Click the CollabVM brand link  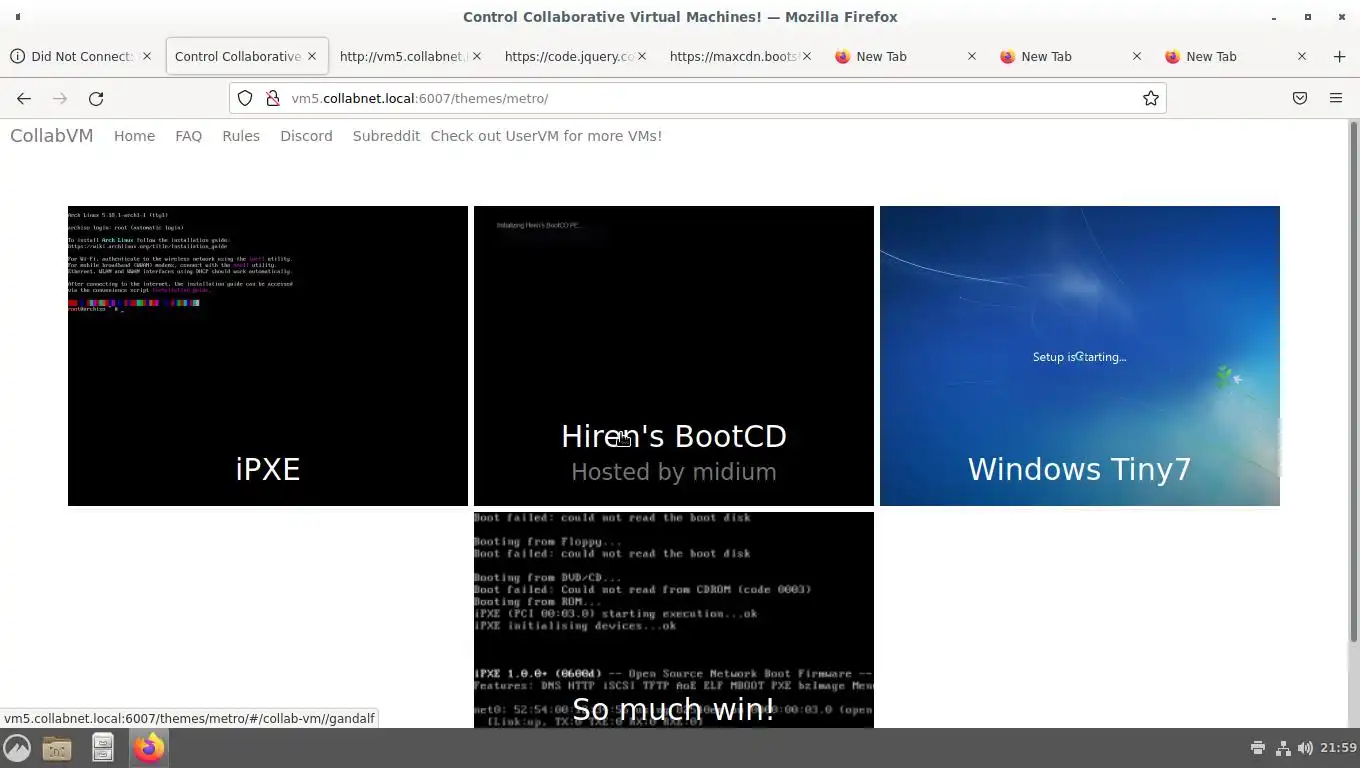tap(52, 136)
